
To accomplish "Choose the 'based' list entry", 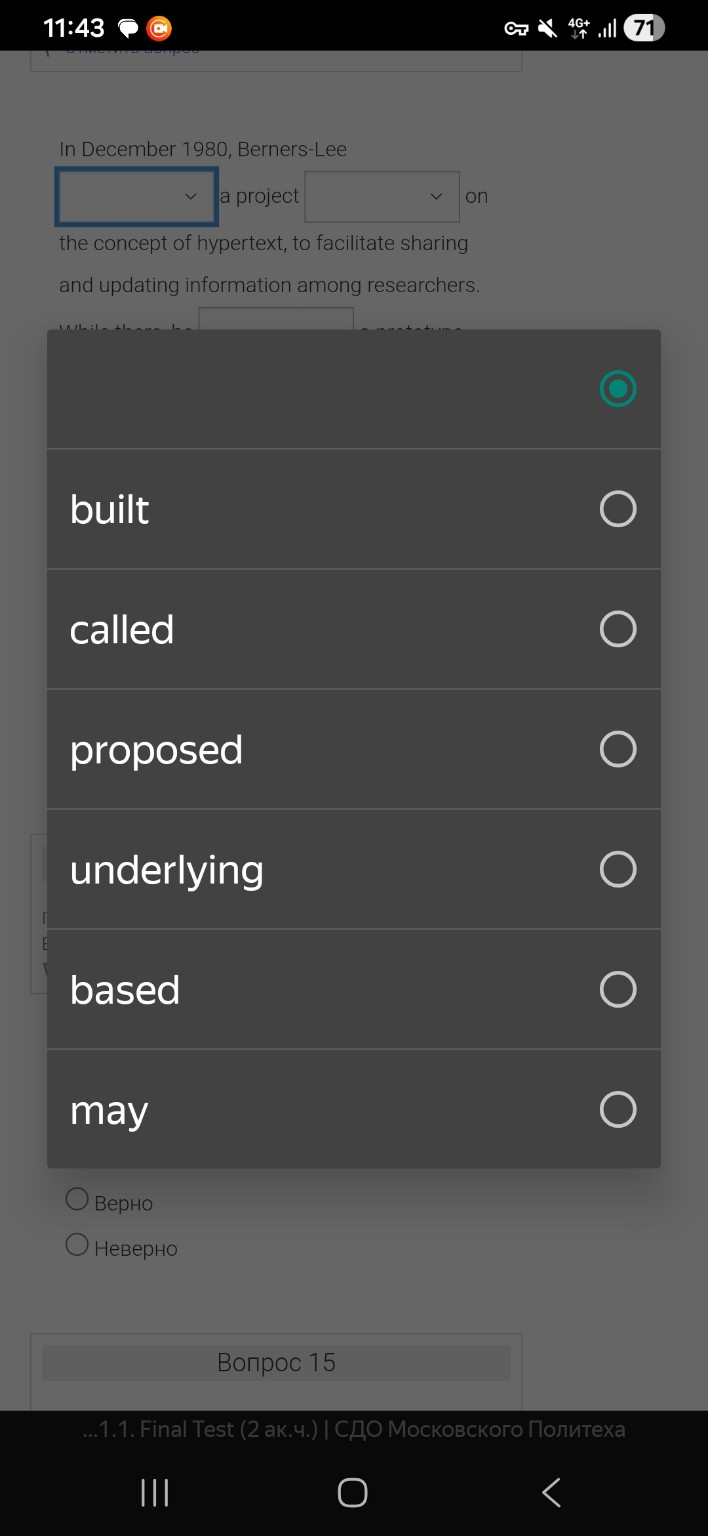I will point(353,989).
